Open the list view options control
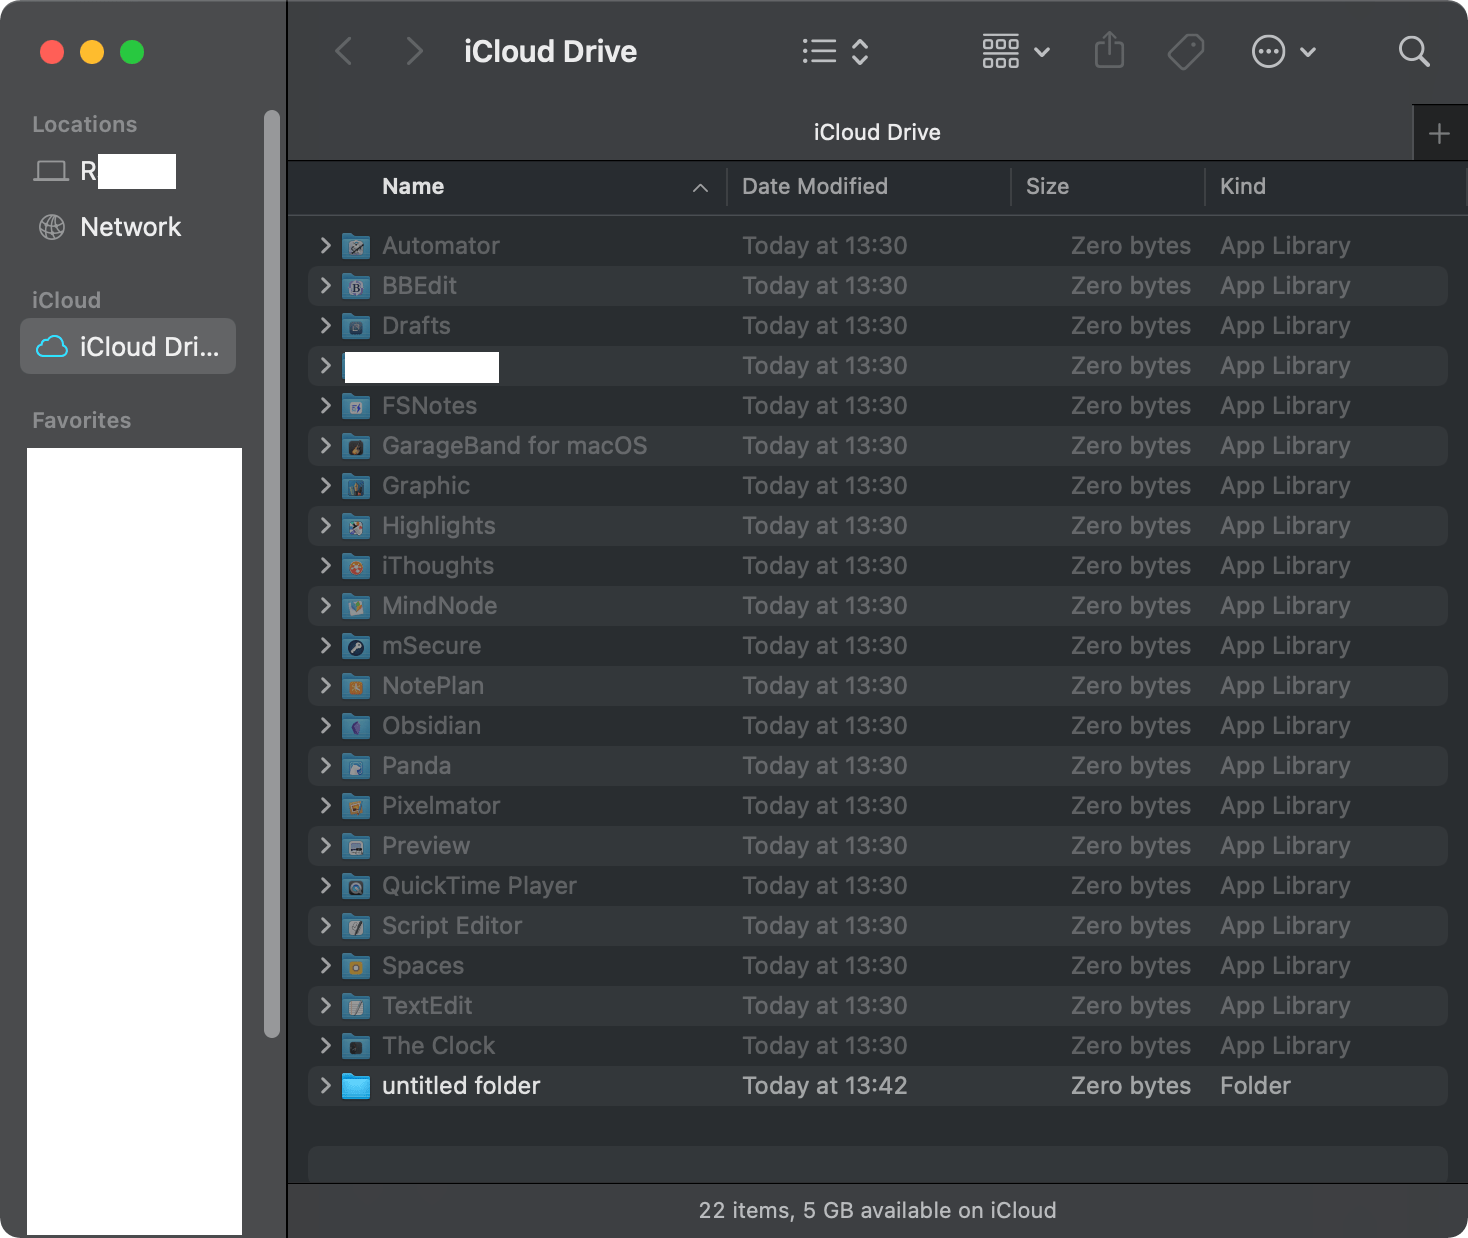The width and height of the screenshot is (1468, 1238). point(835,51)
